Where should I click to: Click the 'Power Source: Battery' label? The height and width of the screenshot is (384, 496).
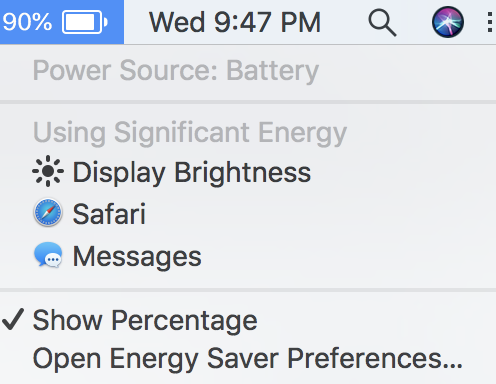click(x=176, y=71)
